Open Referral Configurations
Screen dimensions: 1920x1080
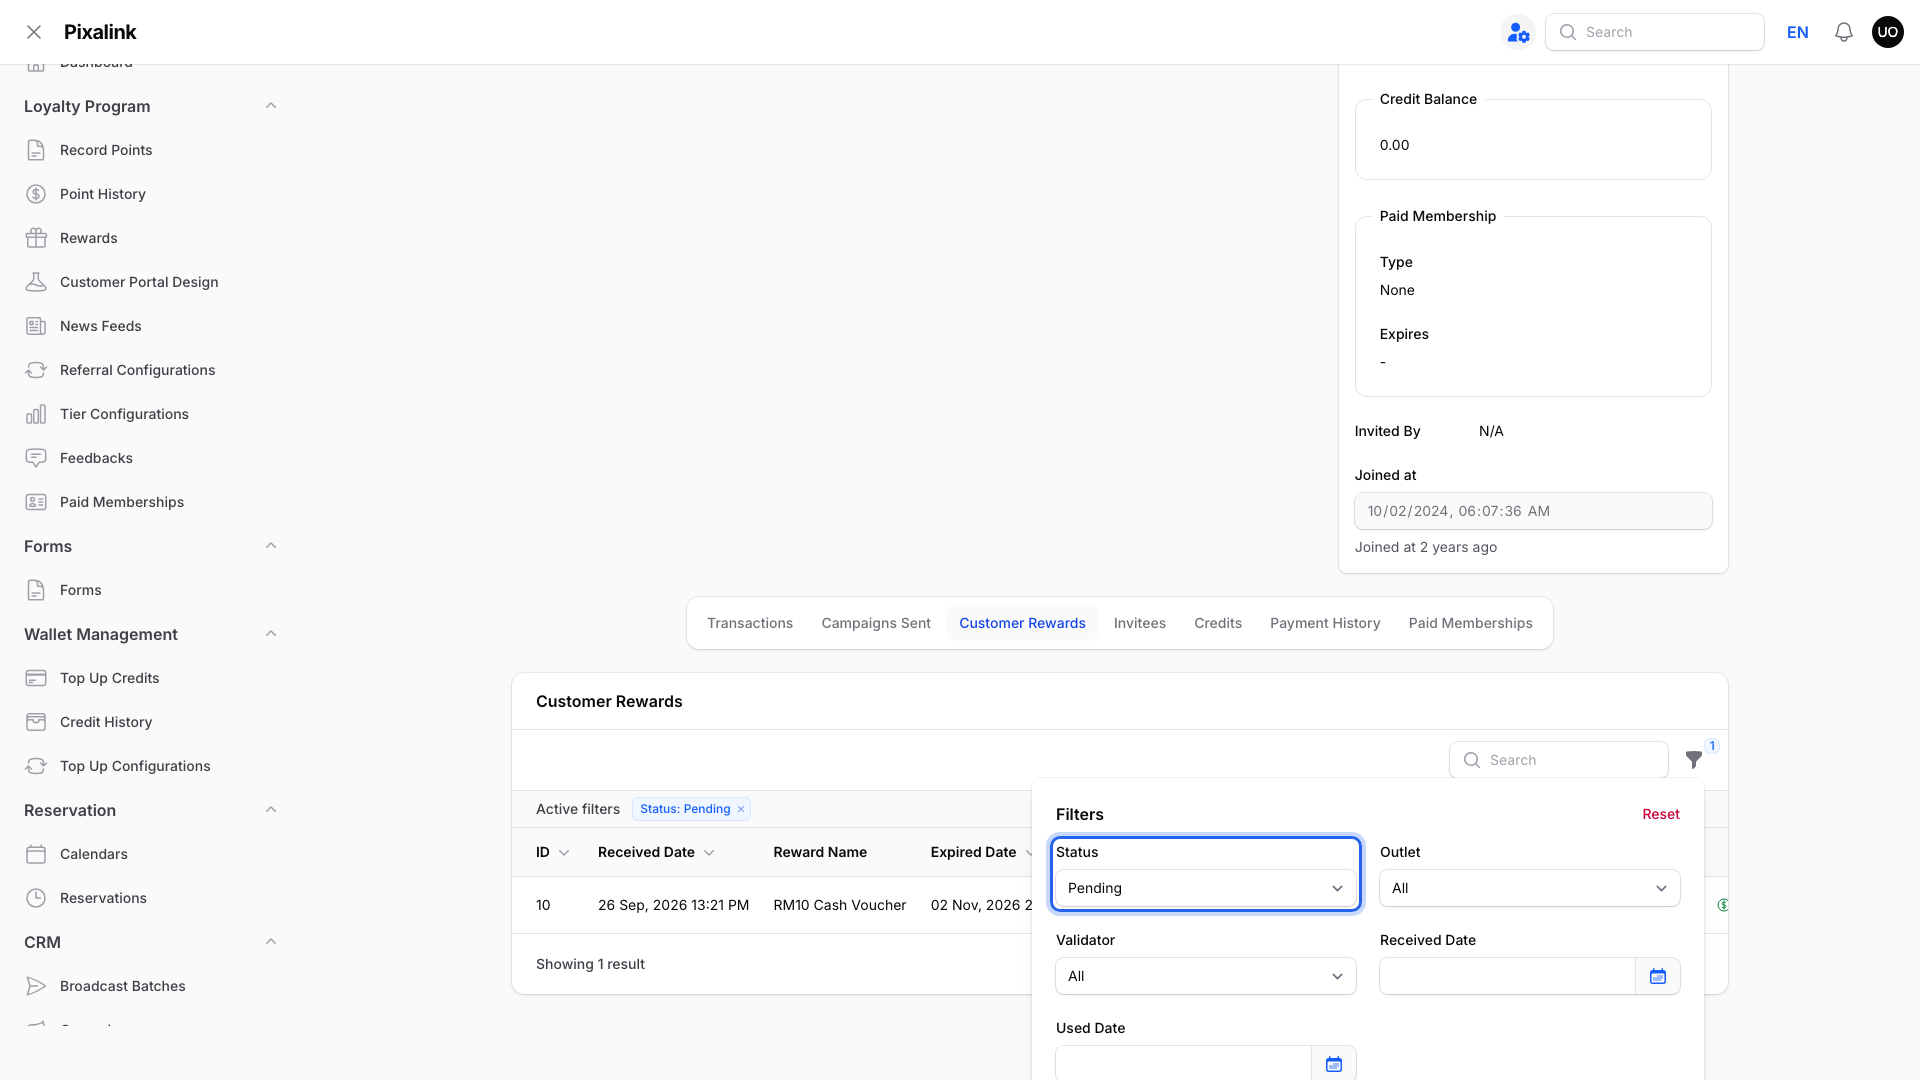tap(138, 370)
